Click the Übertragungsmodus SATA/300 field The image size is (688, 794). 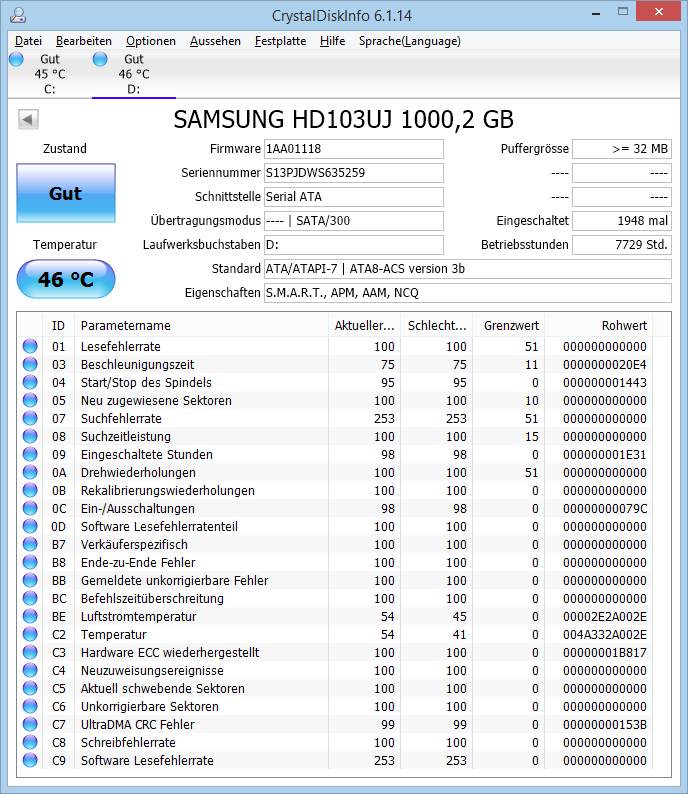click(353, 221)
